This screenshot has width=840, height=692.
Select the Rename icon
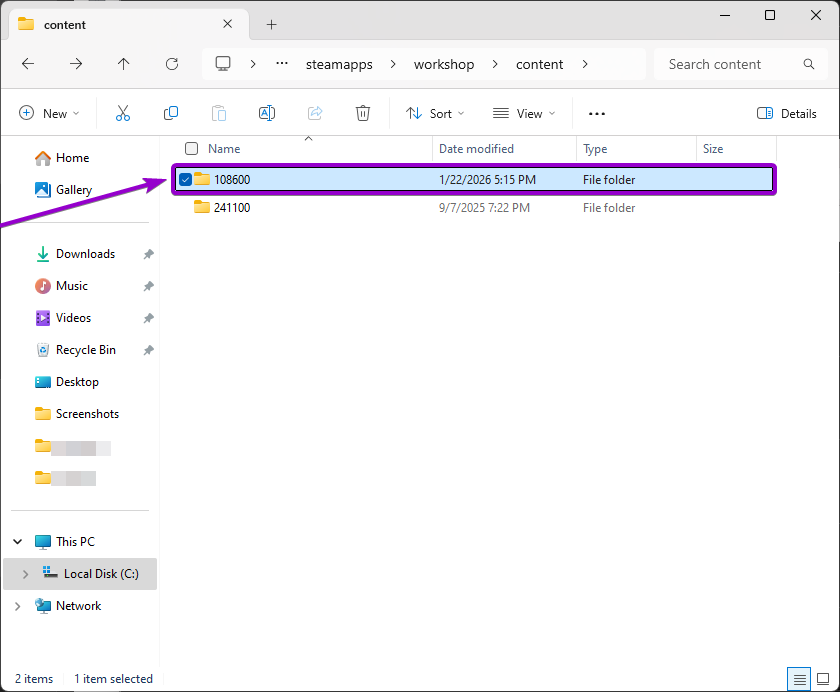pos(267,113)
